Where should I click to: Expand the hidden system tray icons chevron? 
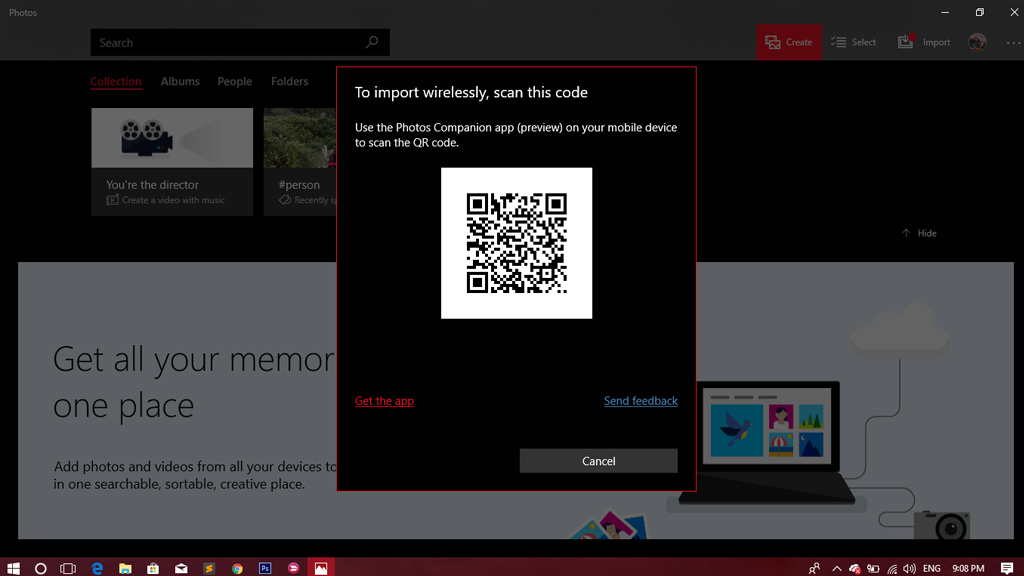pos(837,568)
